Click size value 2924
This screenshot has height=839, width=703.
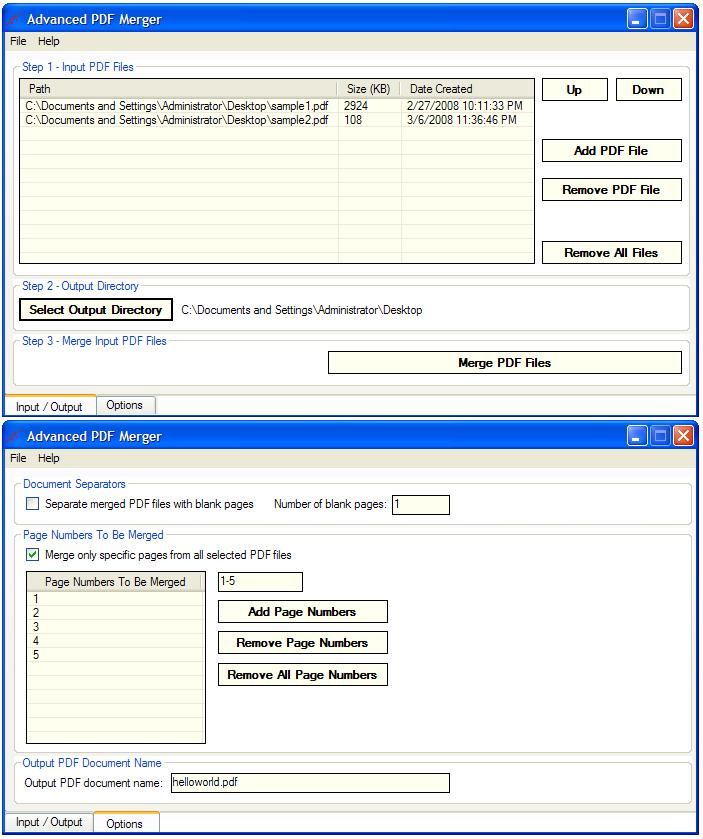[356, 106]
